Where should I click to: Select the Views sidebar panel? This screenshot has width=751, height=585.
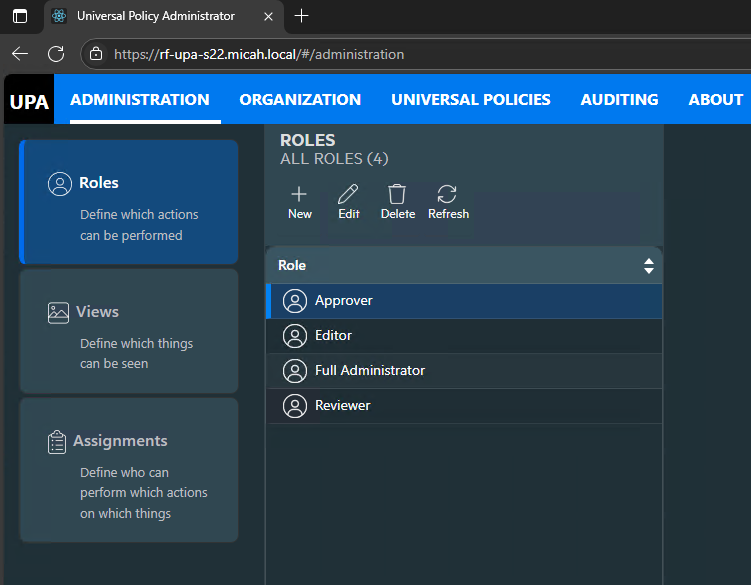(128, 331)
